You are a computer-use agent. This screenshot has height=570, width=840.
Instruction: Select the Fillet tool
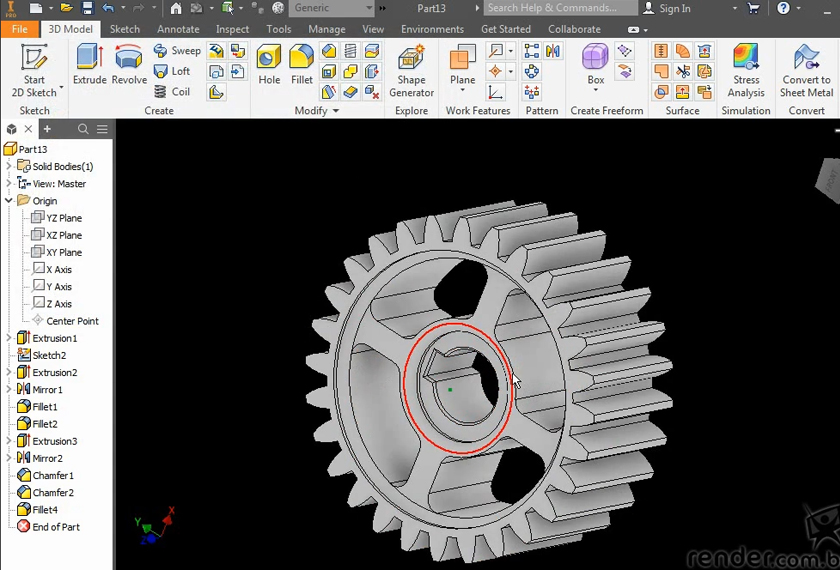coord(302,65)
